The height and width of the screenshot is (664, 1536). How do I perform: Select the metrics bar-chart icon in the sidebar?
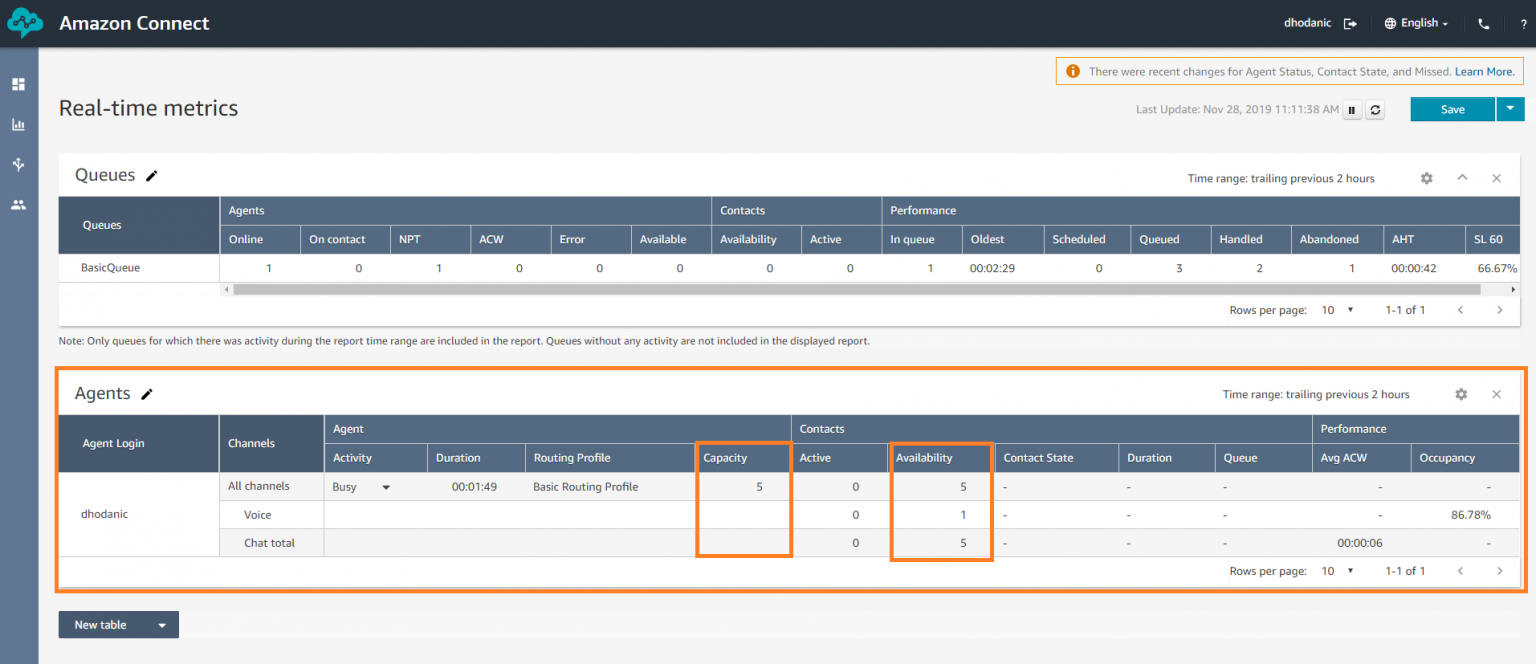pos(18,124)
